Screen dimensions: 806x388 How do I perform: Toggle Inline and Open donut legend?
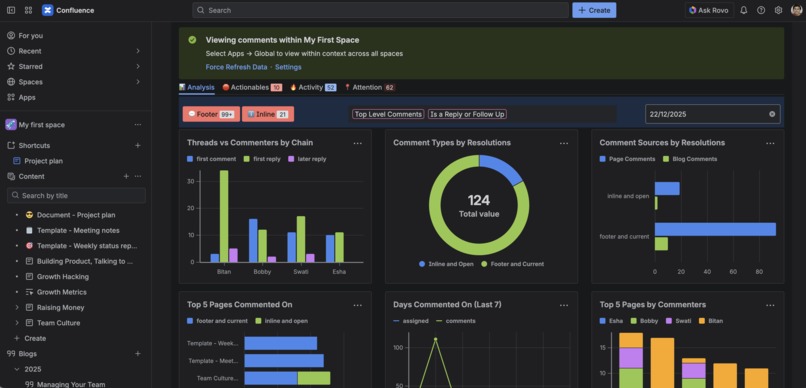446,264
